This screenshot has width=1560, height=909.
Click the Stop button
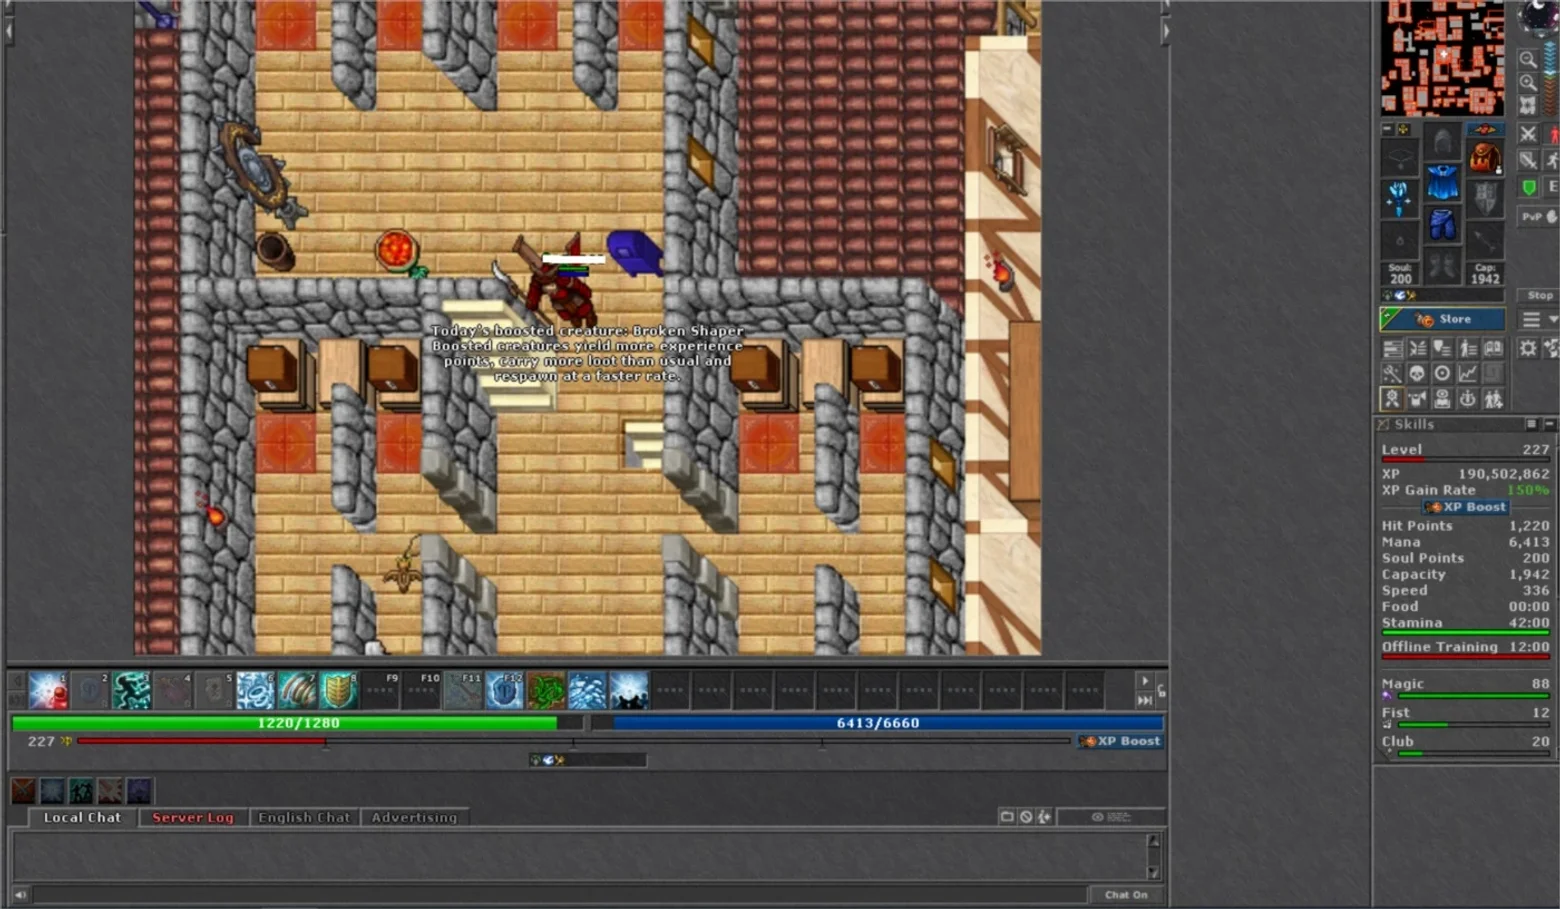pos(1539,295)
